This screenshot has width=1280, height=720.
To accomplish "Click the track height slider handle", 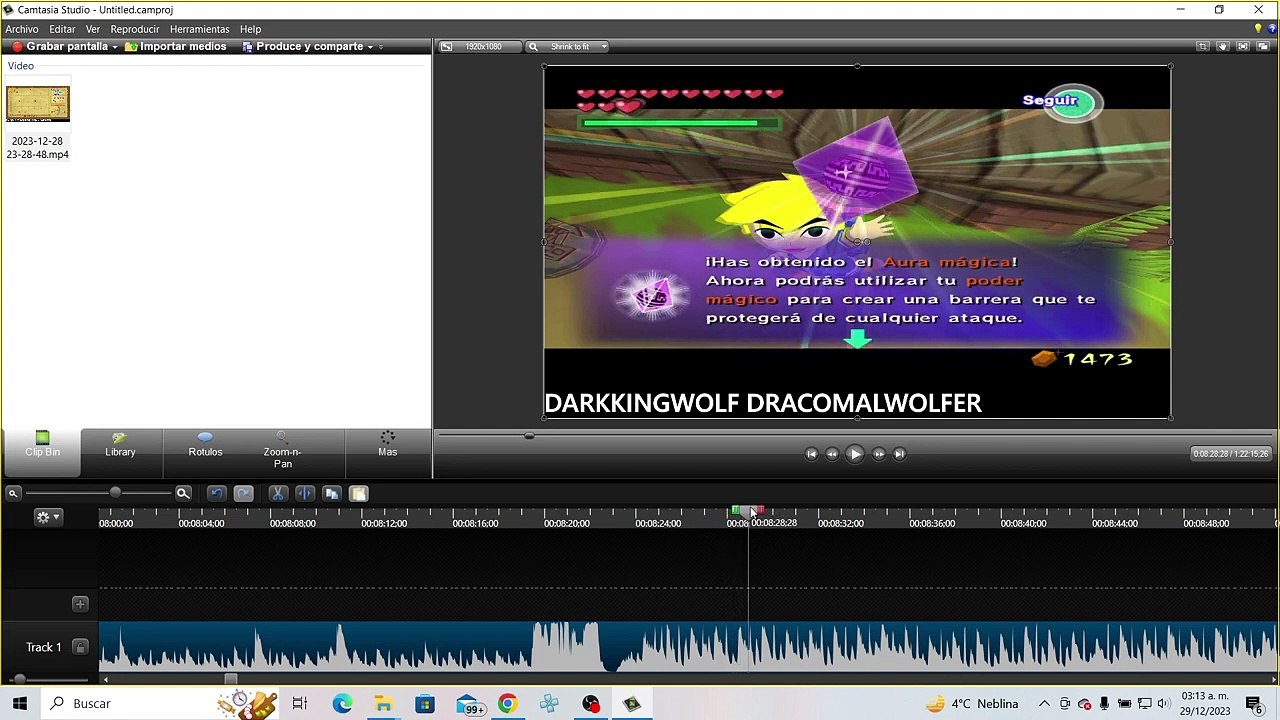I will click(x=19, y=679).
